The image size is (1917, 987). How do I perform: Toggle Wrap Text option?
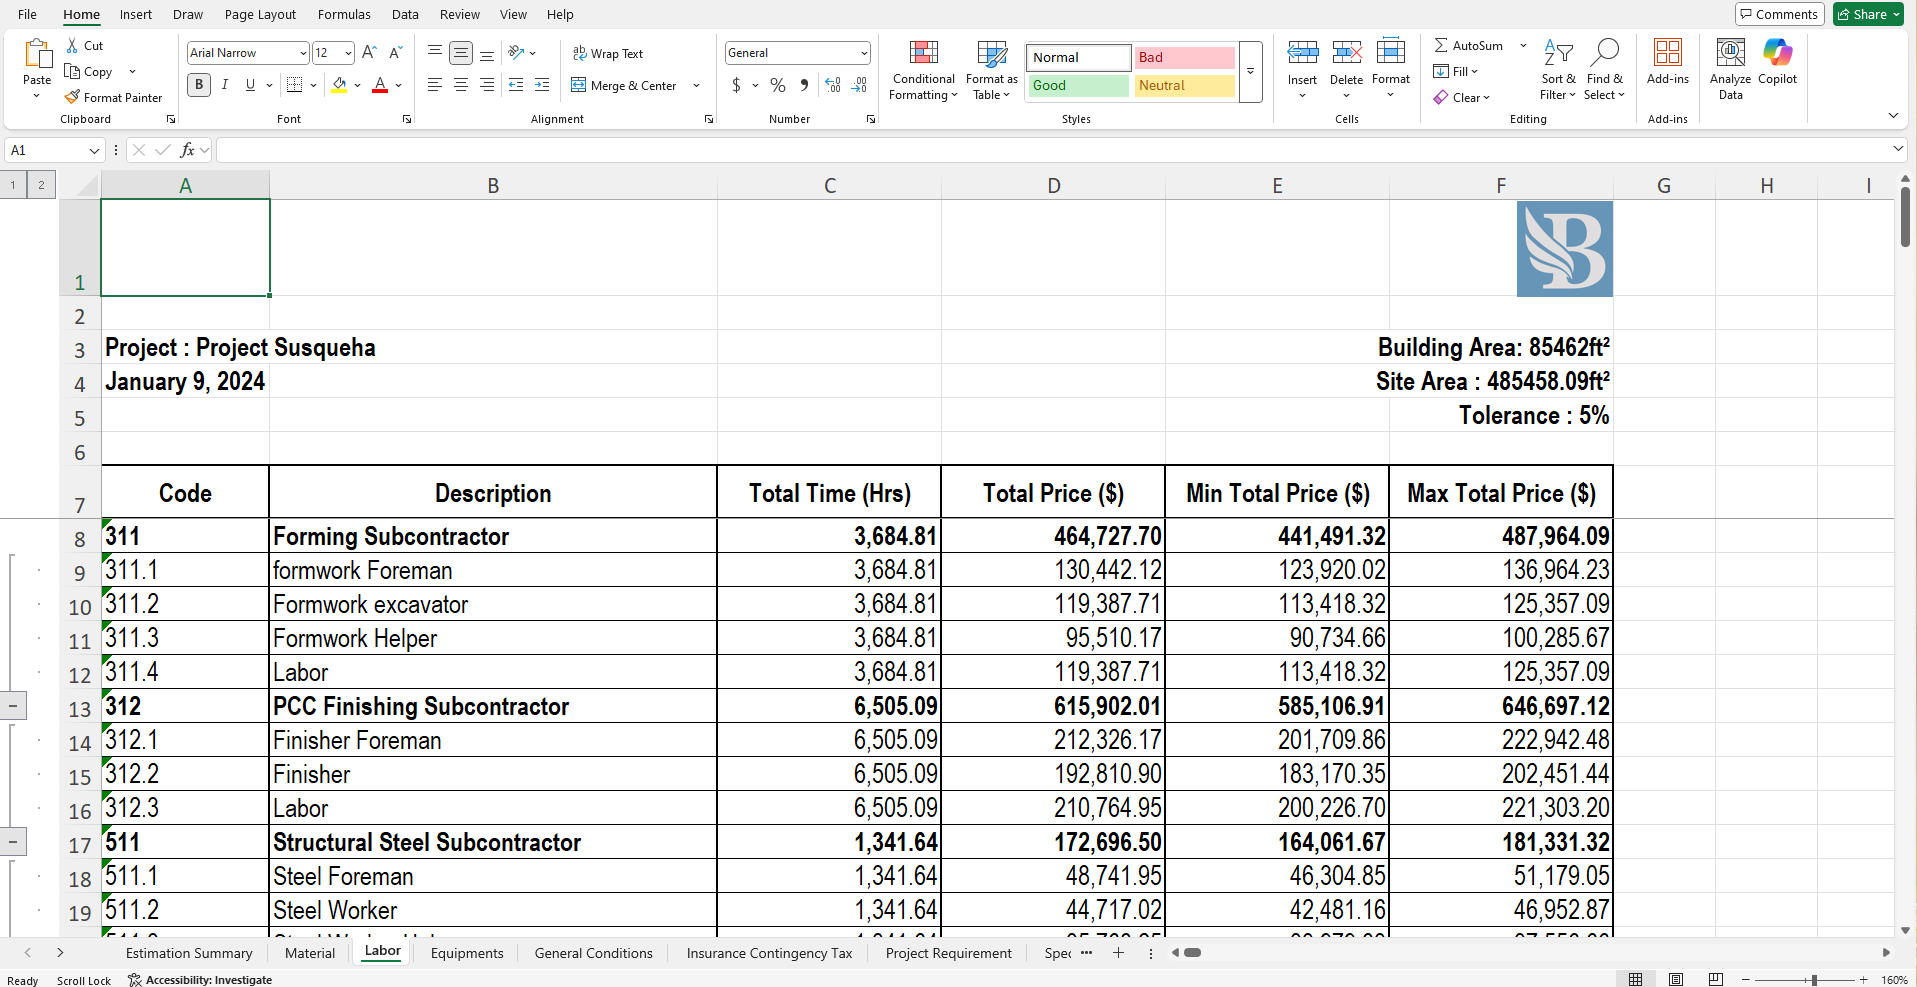[x=608, y=53]
